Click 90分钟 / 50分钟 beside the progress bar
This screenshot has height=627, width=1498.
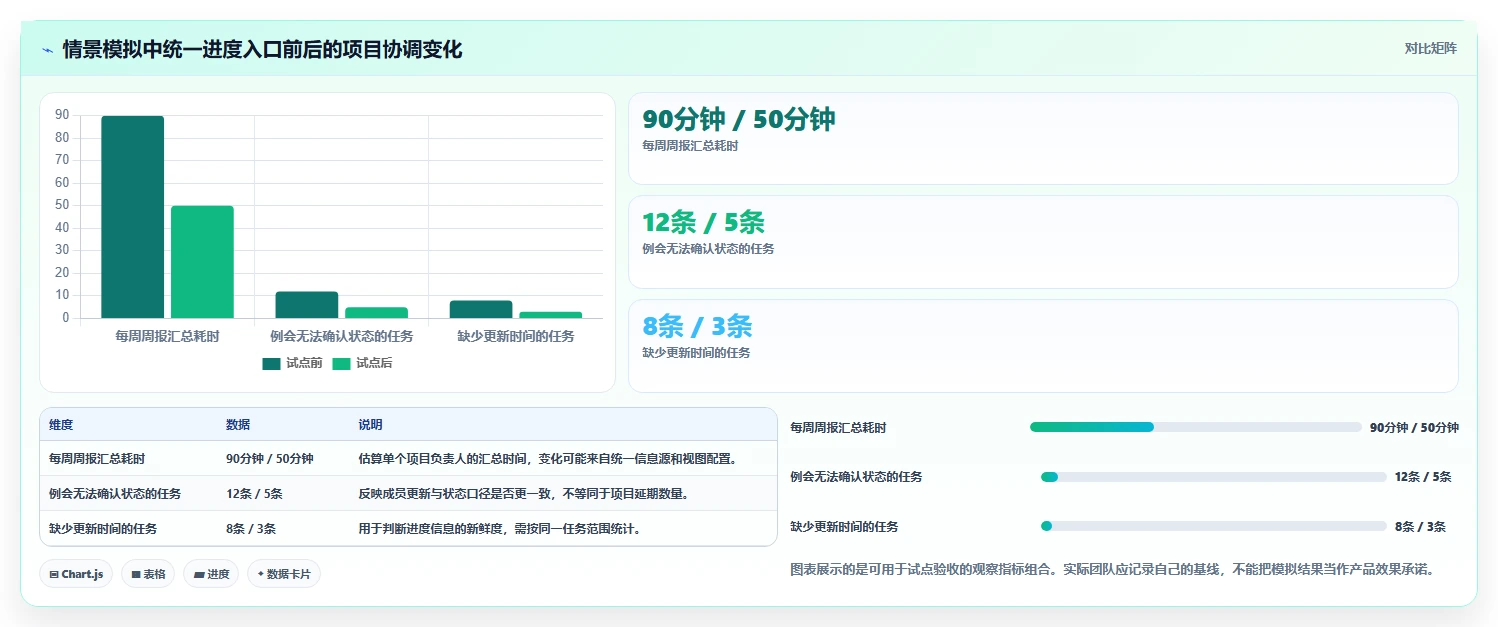[1414, 428]
